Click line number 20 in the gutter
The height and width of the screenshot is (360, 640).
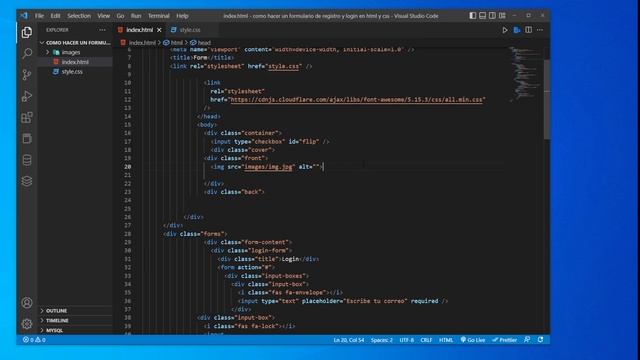[128, 167]
